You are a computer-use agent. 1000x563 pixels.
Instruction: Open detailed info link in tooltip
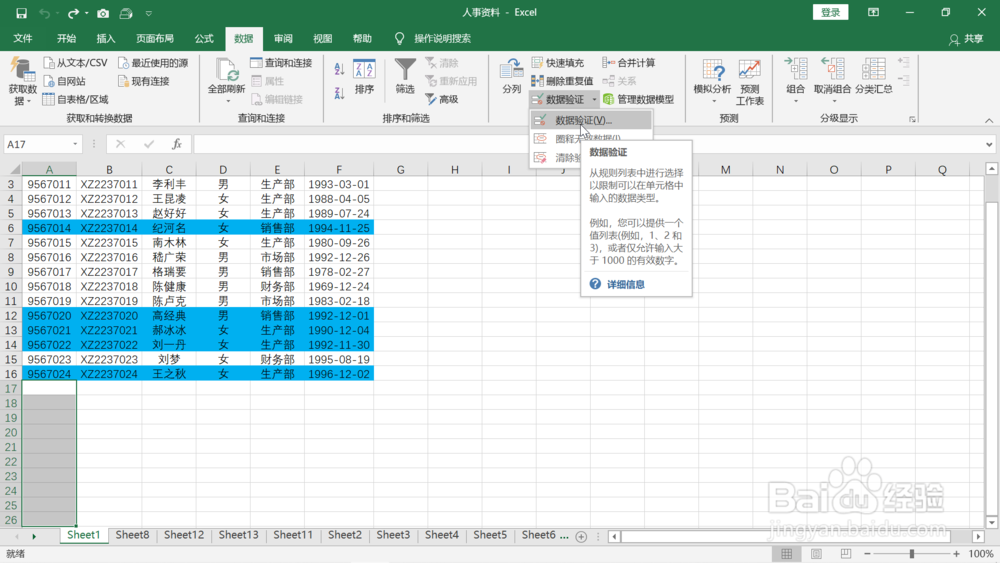point(625,284)
